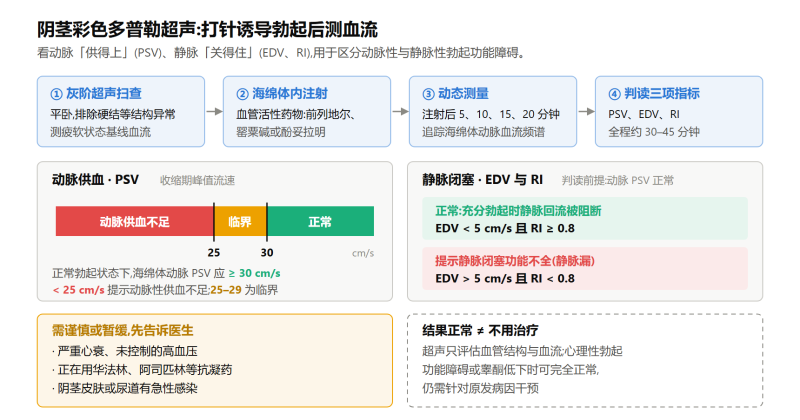Click the orange 临界 bar segment
The width and height of the screenshot is (800, 420).
click(240, 221)
